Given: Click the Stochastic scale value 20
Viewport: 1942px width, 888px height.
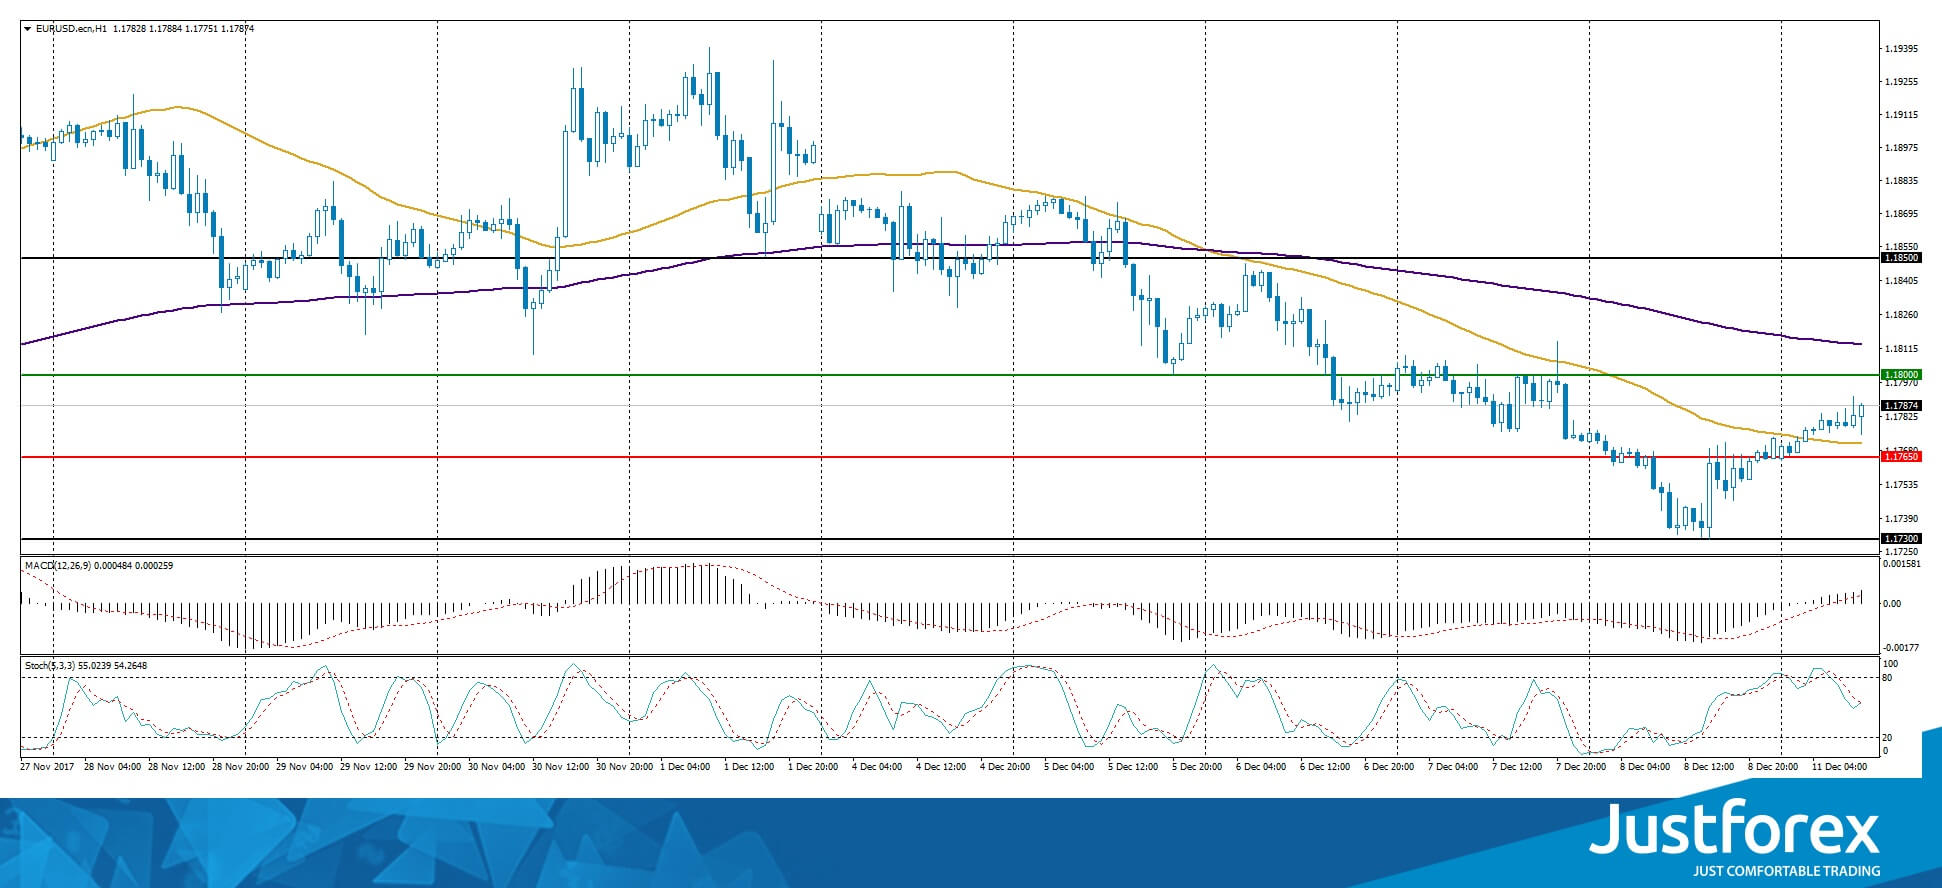Looking at the screenshot, I should (x=1887, y=738).
